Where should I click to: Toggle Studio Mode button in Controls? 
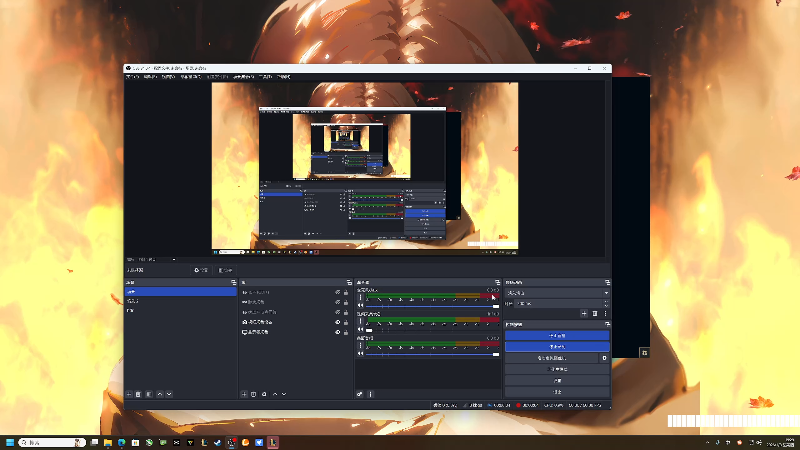pos(557,369)
